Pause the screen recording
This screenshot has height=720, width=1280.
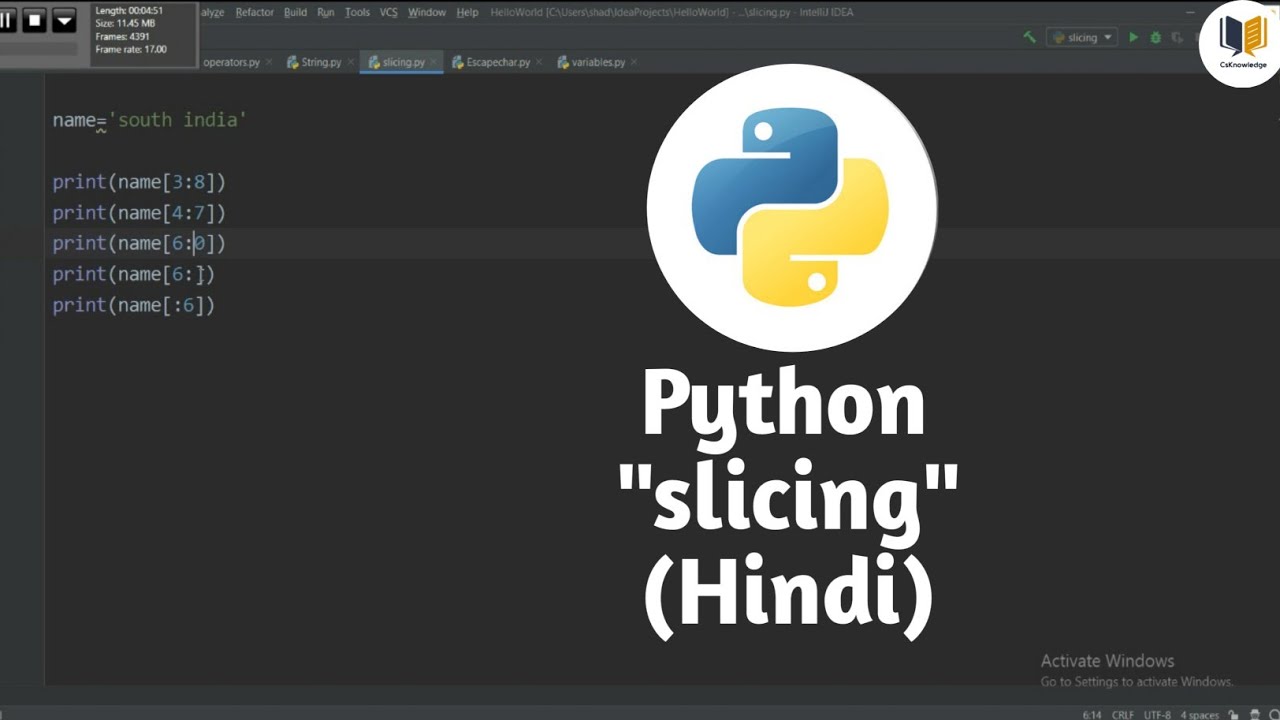(7, 19)
